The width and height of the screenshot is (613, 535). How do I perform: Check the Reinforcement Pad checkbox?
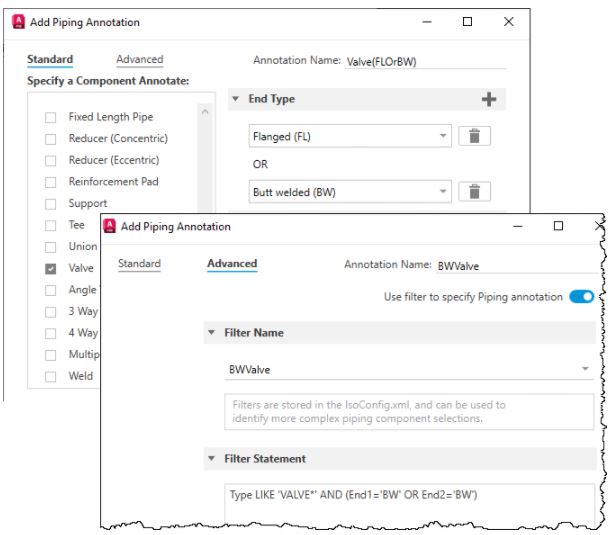tap(50, 182)
